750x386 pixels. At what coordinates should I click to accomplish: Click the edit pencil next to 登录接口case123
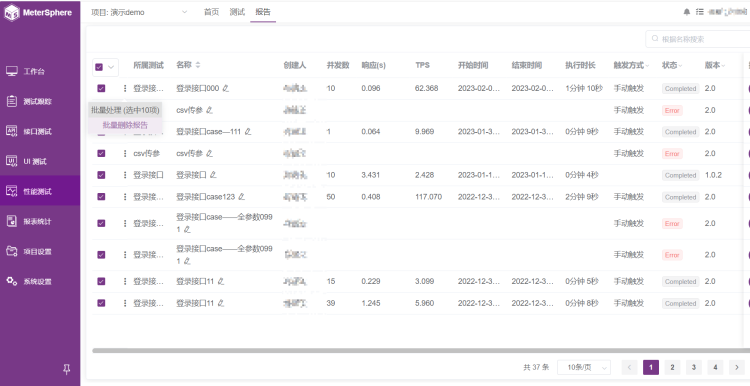pos(242,197)
